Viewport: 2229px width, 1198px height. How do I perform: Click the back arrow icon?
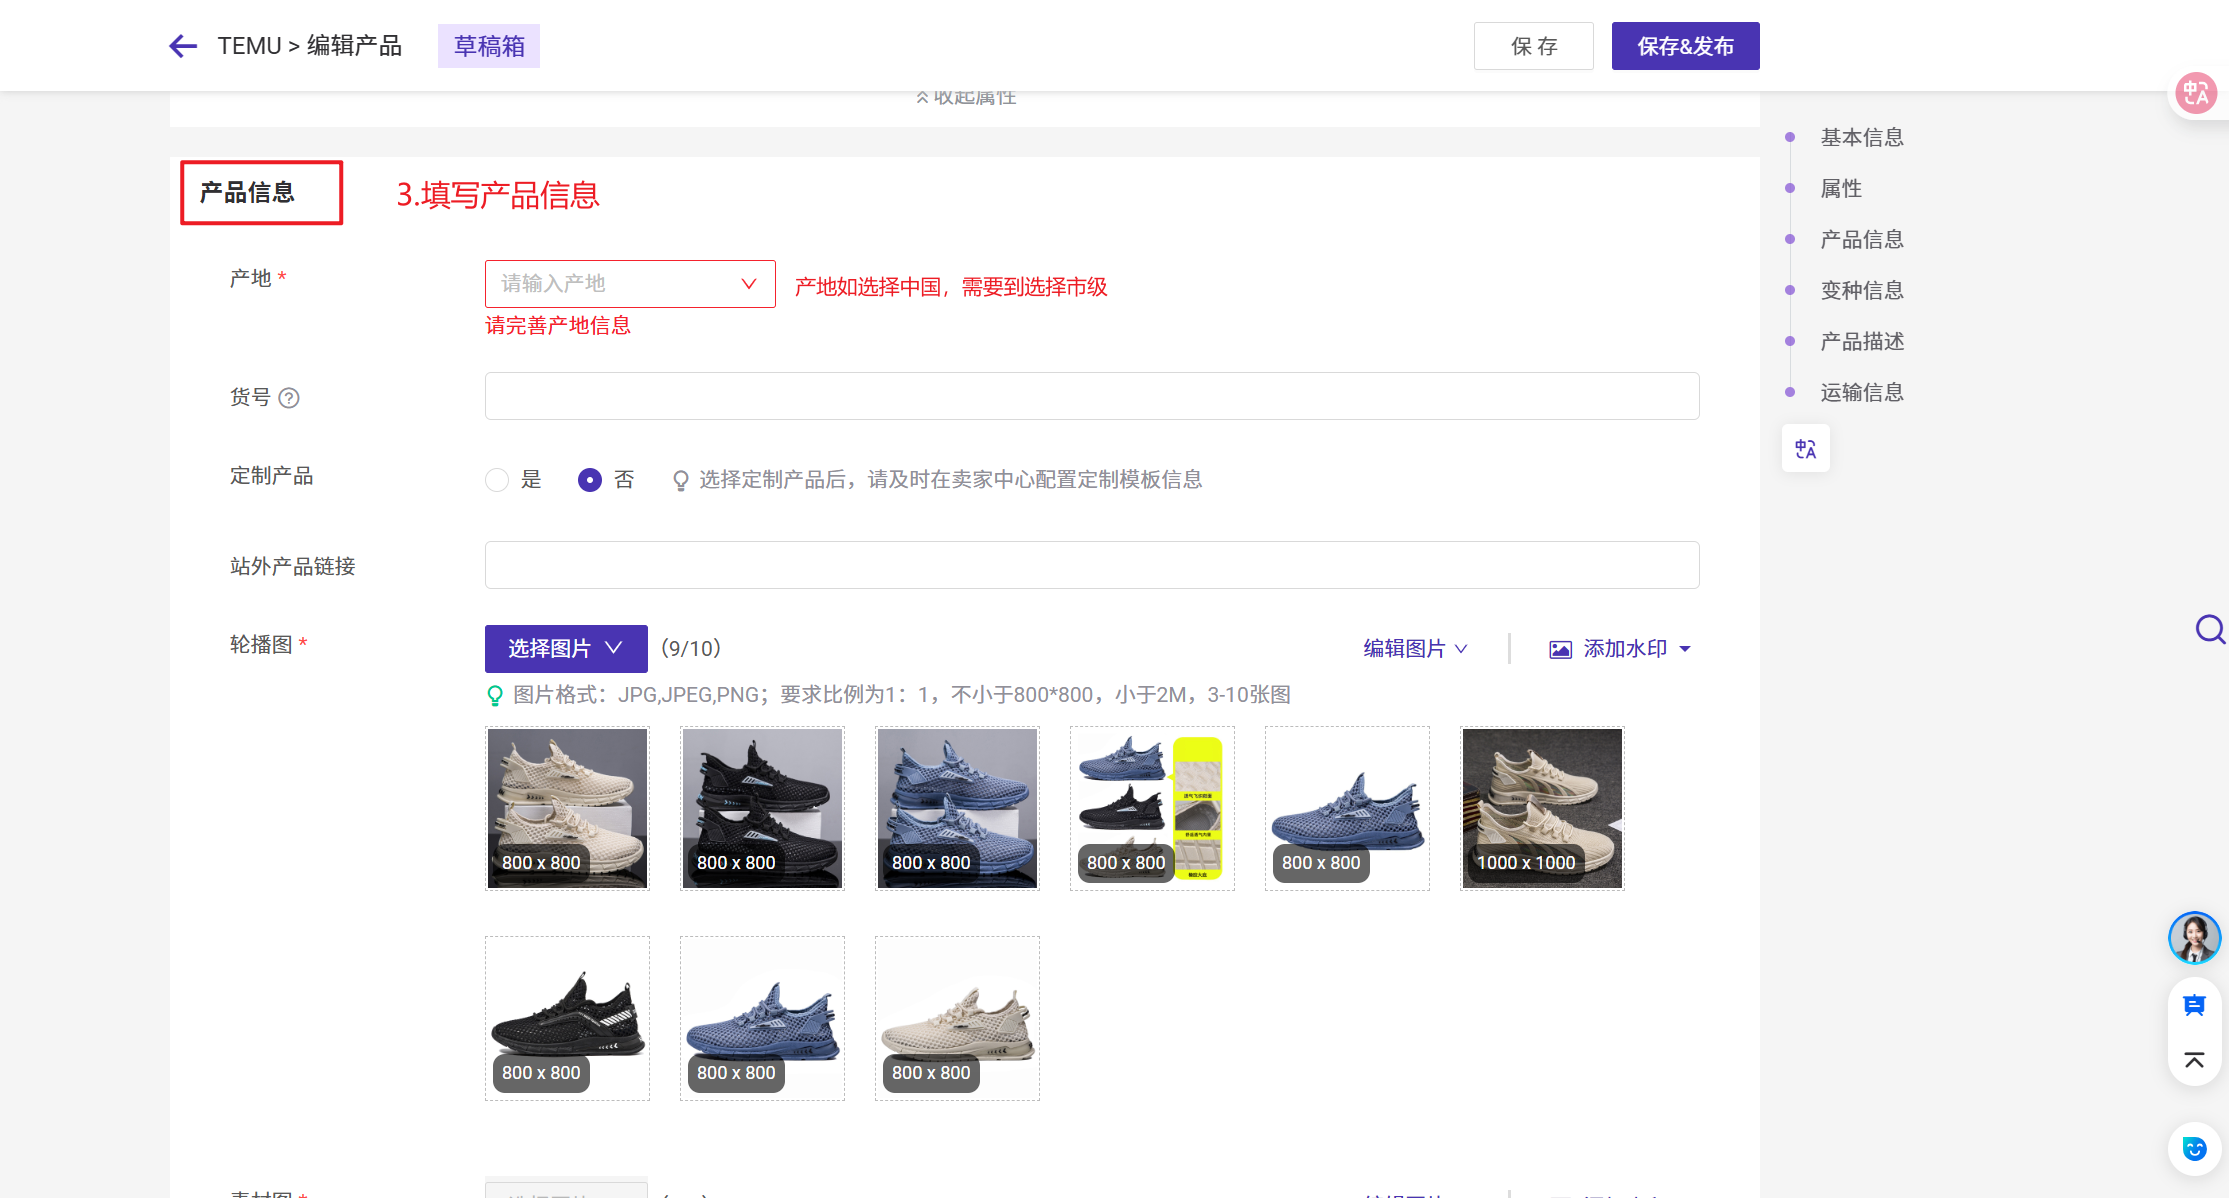pyautogui.click(x=183, y=46)
